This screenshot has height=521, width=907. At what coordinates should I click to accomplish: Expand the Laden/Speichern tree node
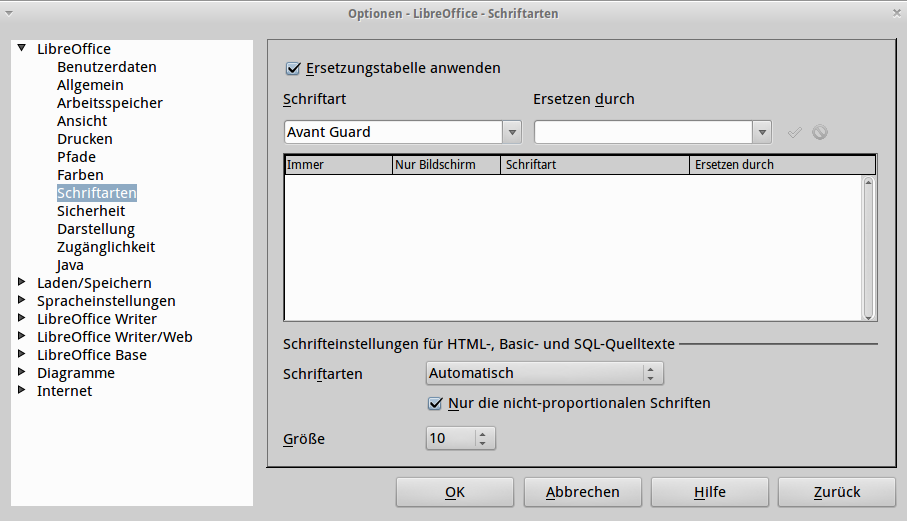click(23, 283)
